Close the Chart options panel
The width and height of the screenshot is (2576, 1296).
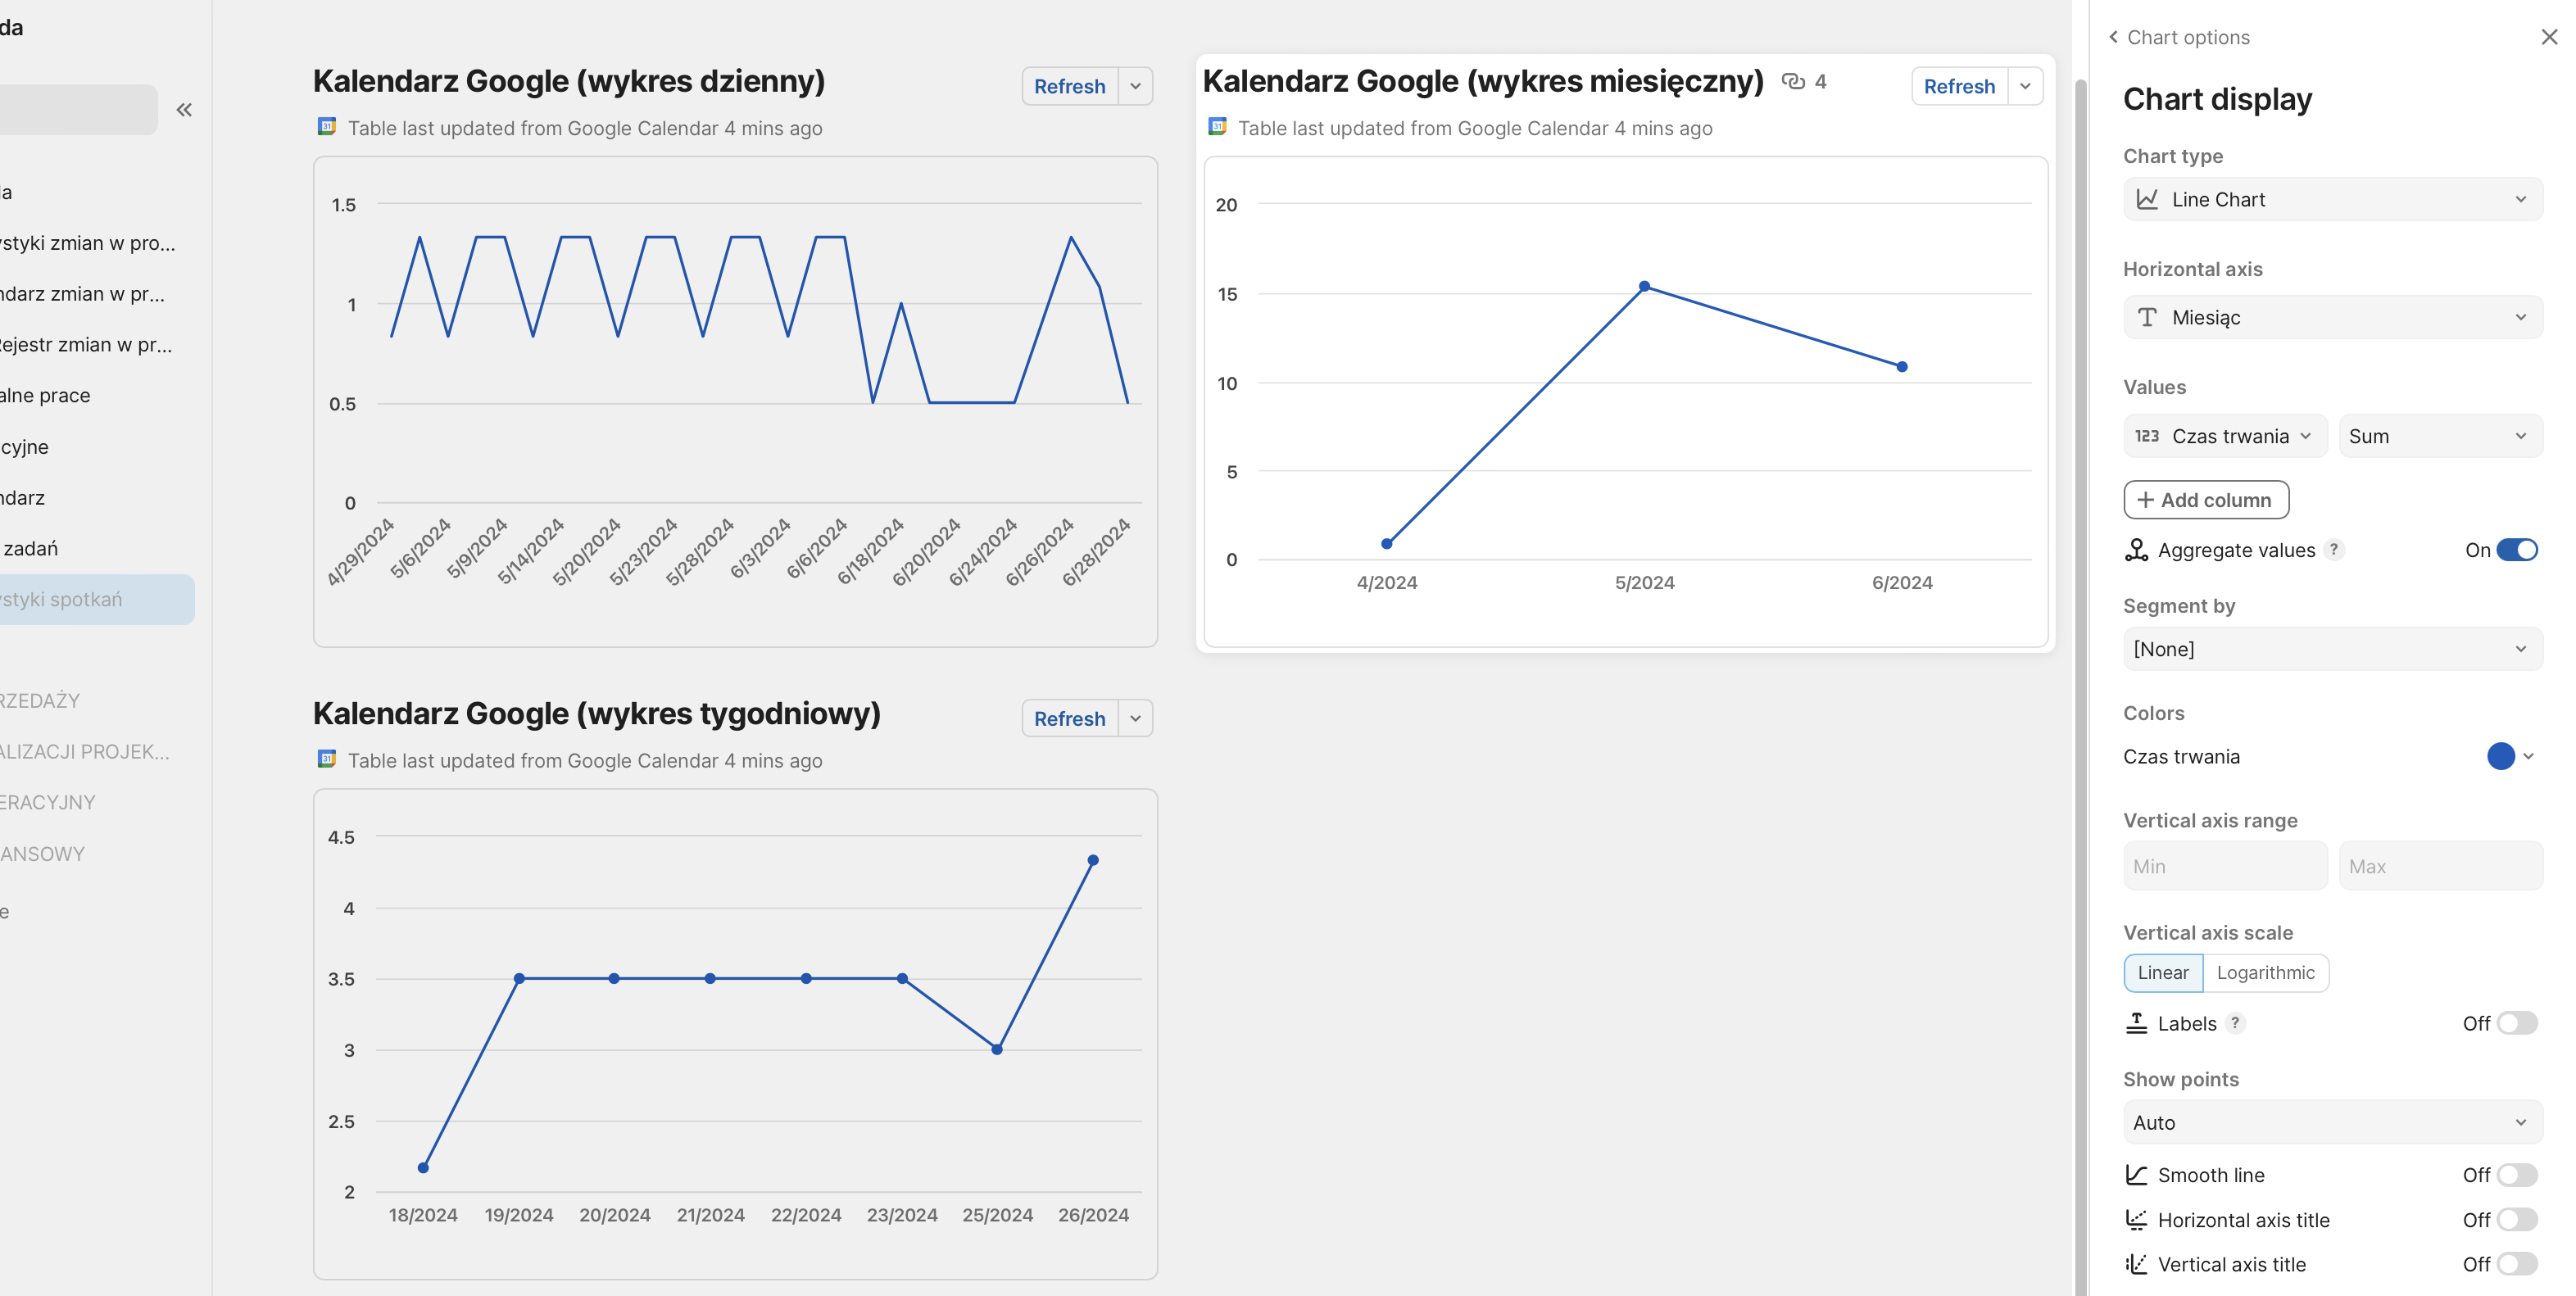(2549, 37)
